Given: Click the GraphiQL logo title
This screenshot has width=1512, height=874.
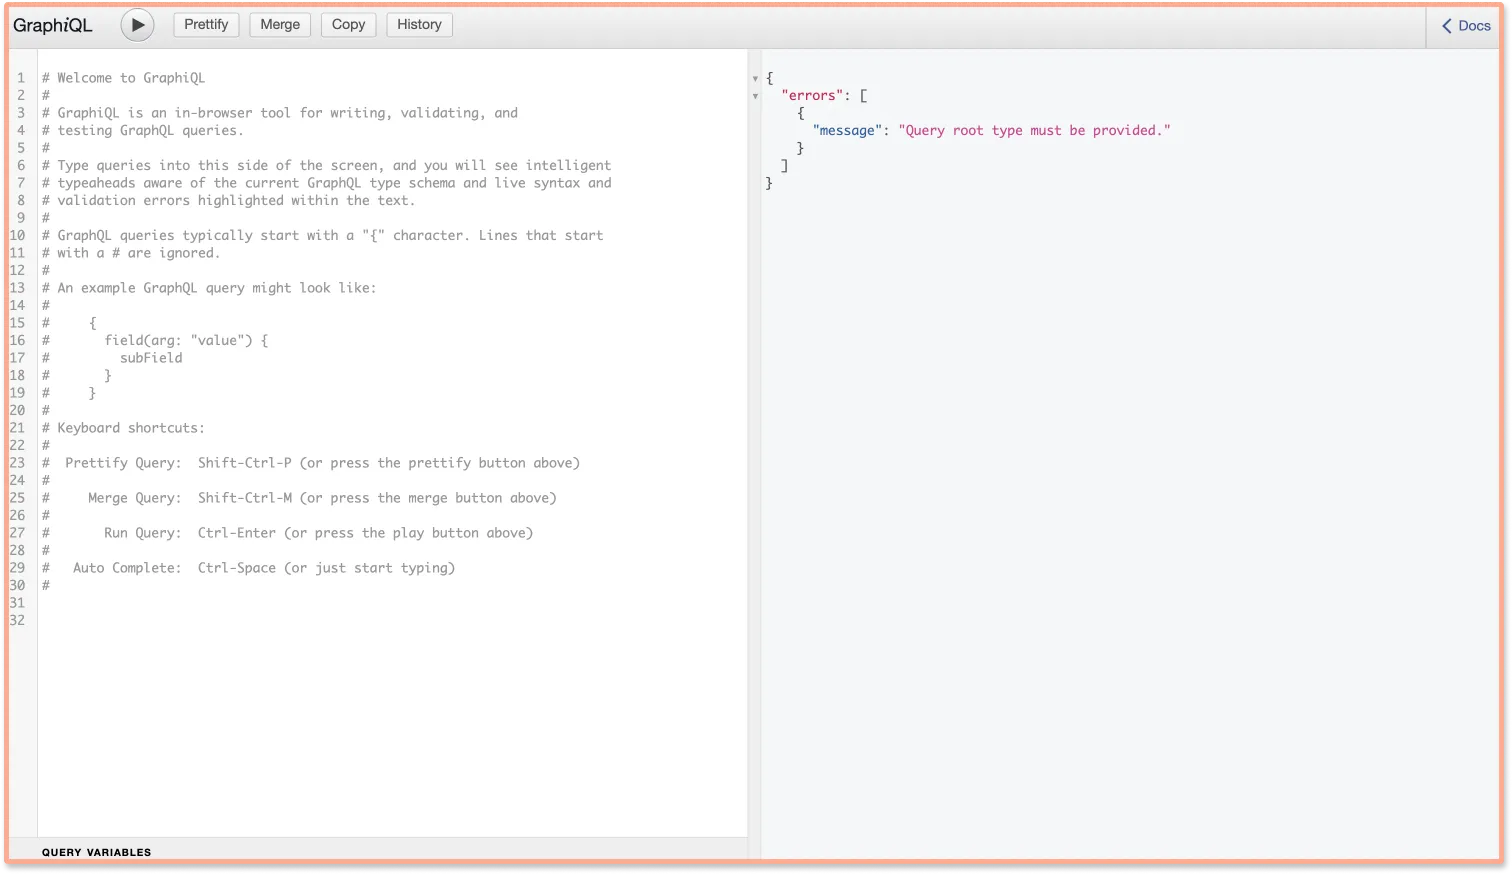Looking at the screenshot, I should (x=53, y=26).
